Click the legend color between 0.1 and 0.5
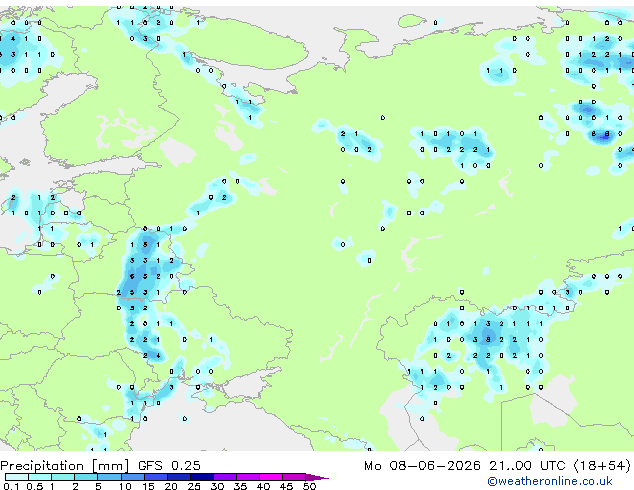 click(x=17, y=477)
